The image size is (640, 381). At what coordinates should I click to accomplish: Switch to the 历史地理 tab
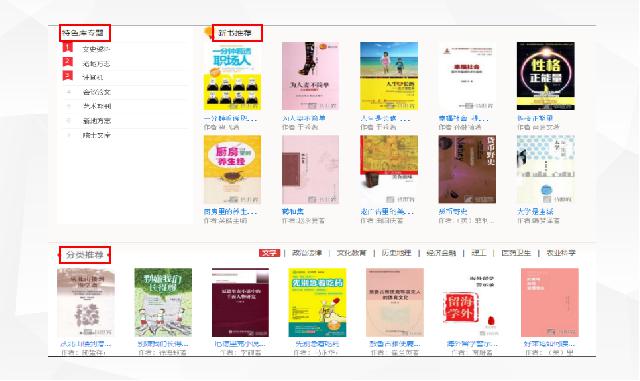(396, 253)
